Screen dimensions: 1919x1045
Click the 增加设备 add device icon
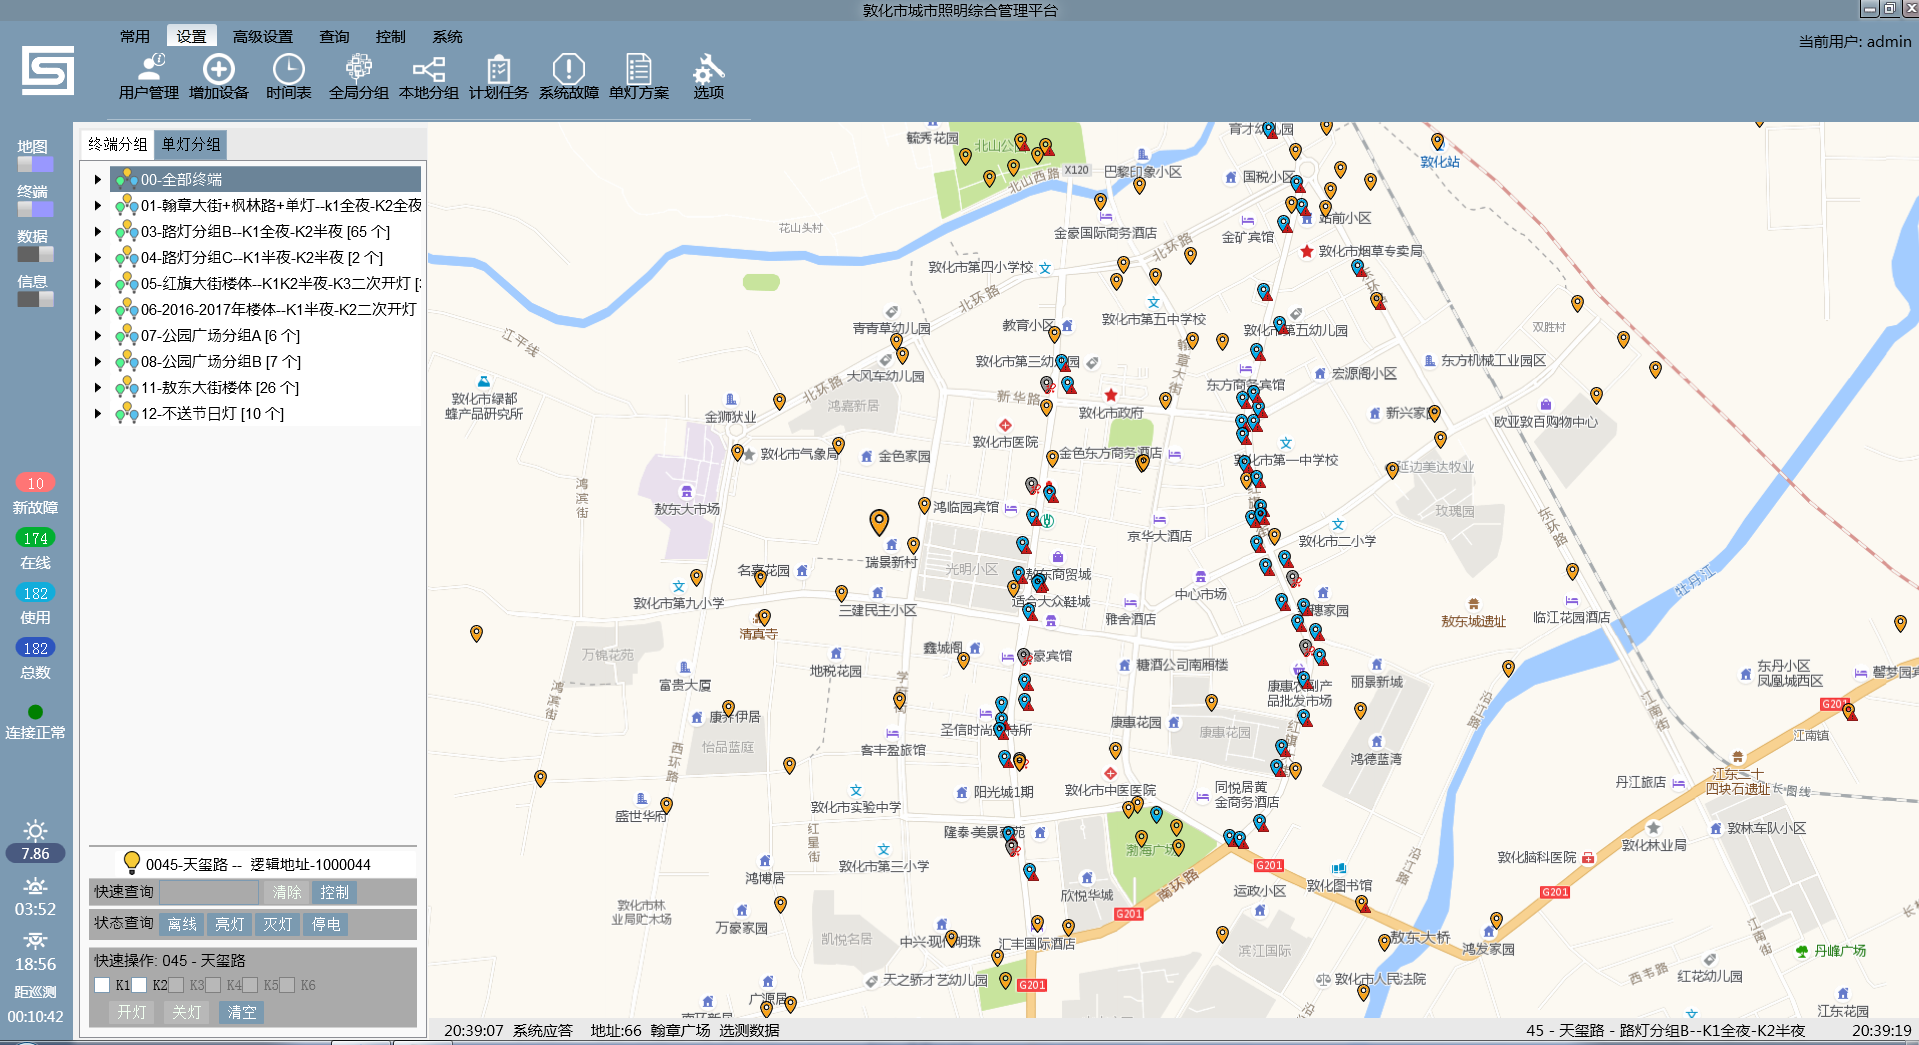(x=218, y=76)
